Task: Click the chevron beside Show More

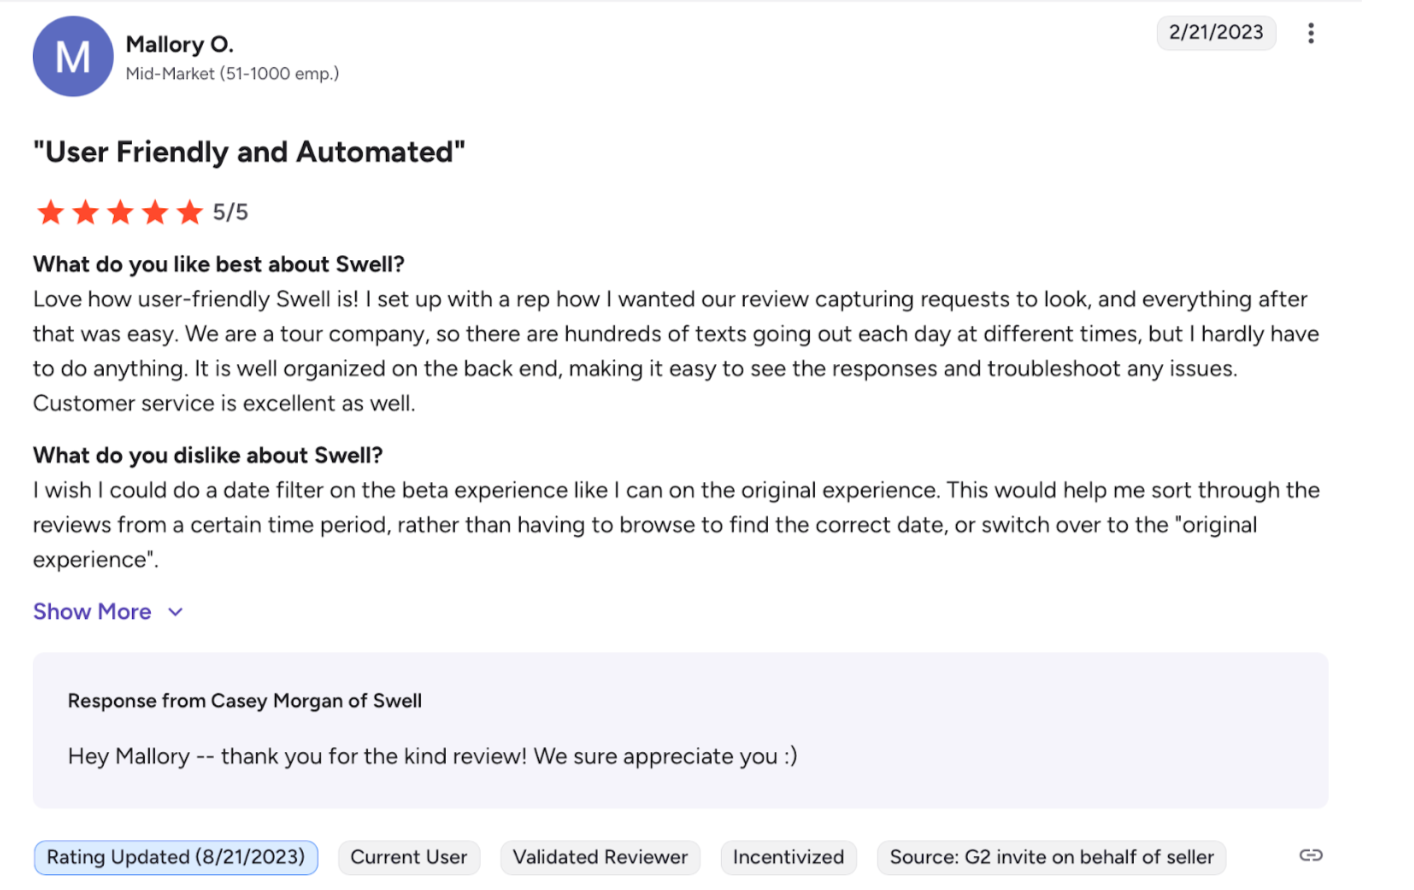Action: coord(176,612)
